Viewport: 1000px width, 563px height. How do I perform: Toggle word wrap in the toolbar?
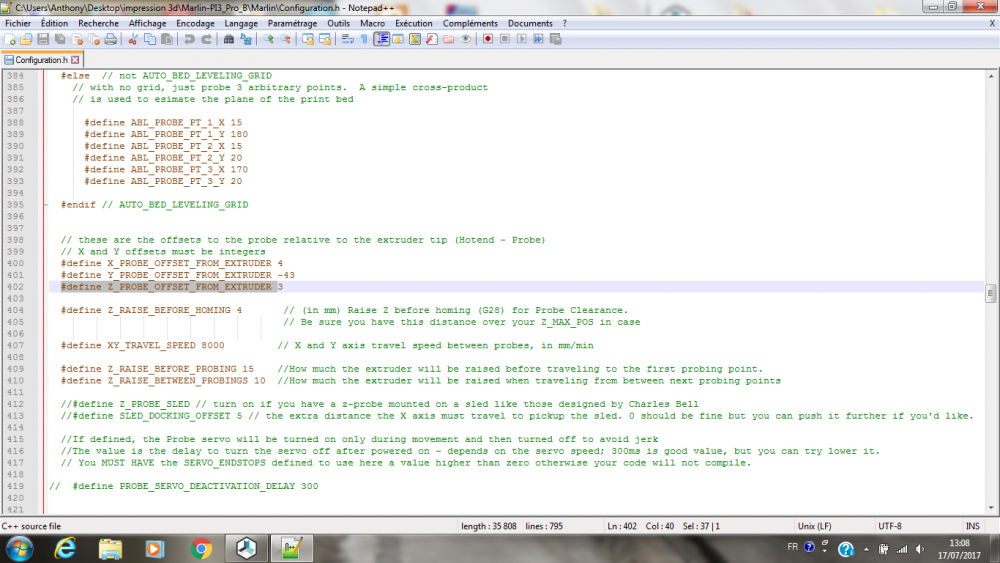(x=348, y=40)
